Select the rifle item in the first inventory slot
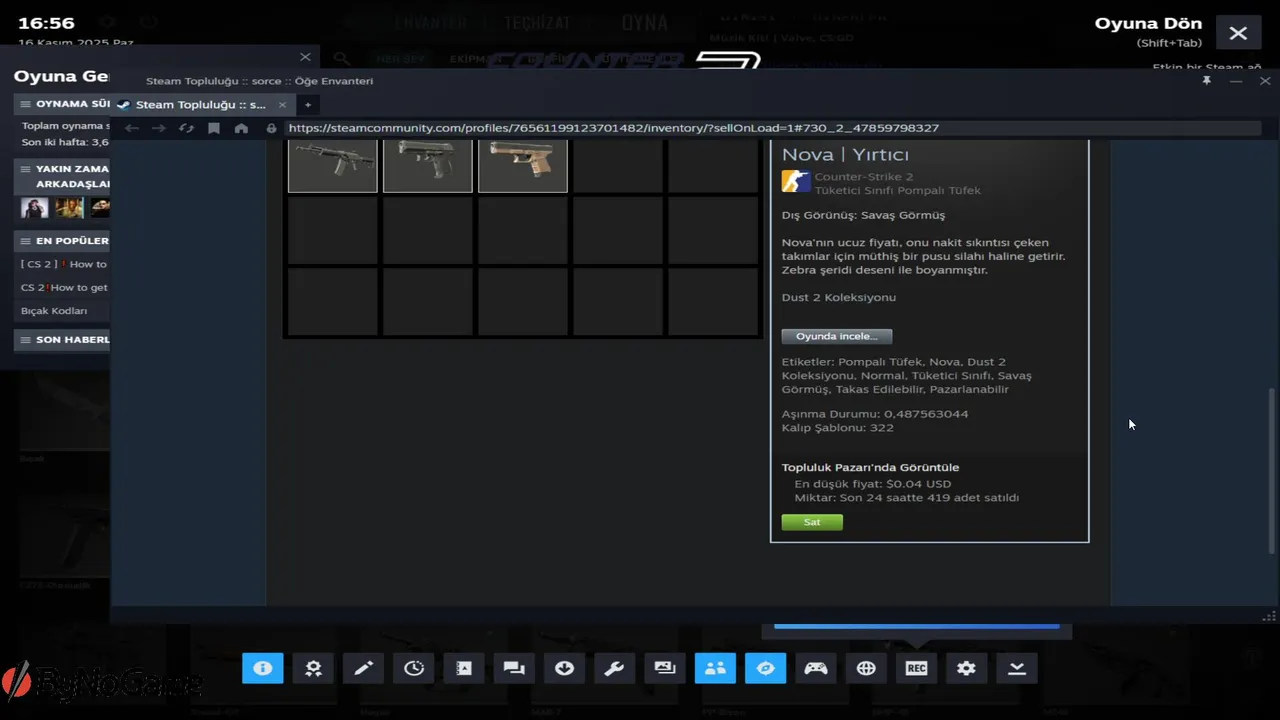 point(333,165)
